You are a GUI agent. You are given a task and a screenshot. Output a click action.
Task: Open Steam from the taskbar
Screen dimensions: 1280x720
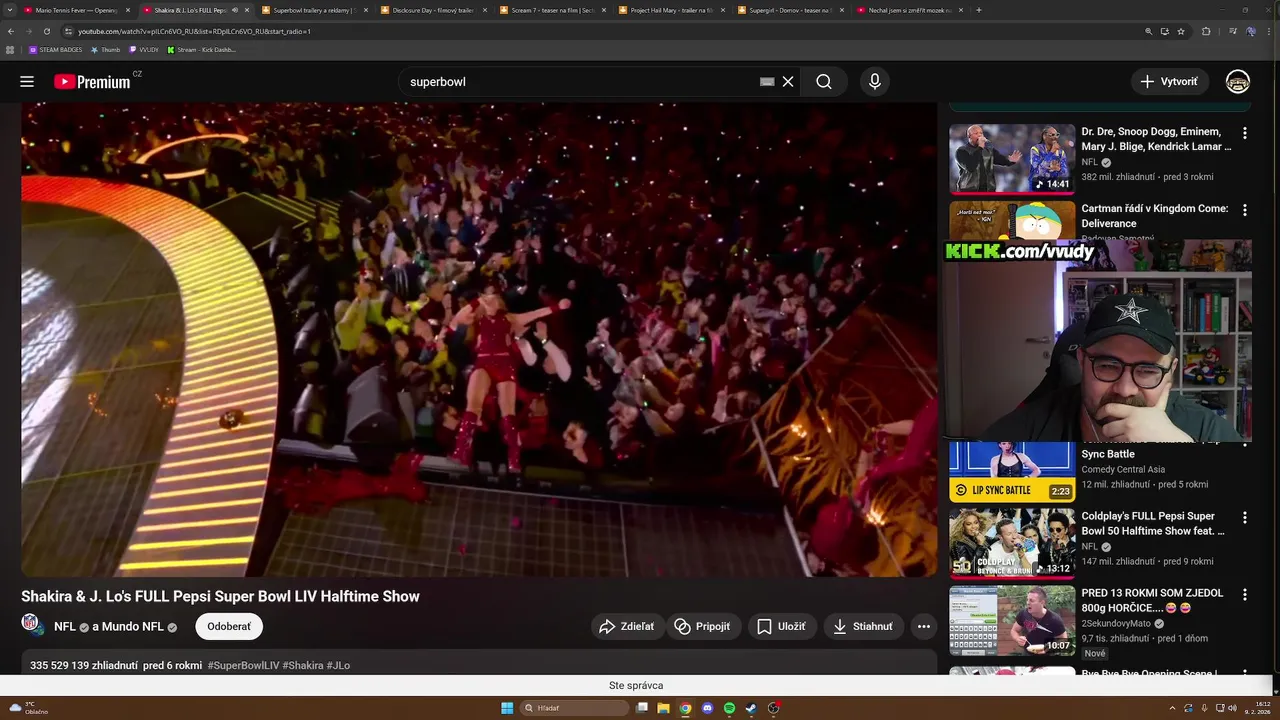(751, 708)
